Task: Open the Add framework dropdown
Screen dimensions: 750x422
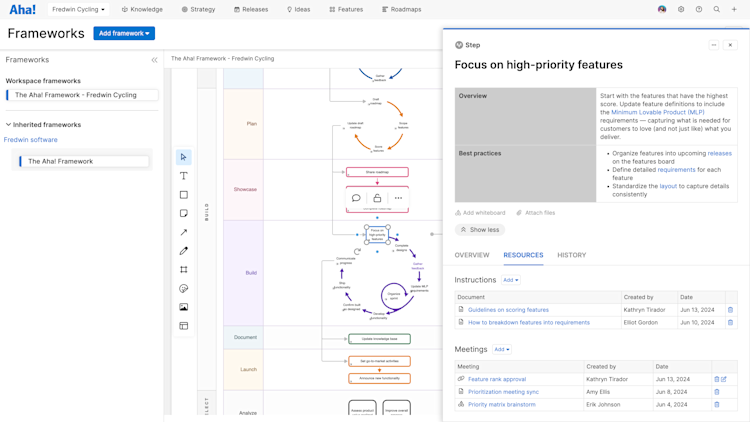Action: pos(124,33)
